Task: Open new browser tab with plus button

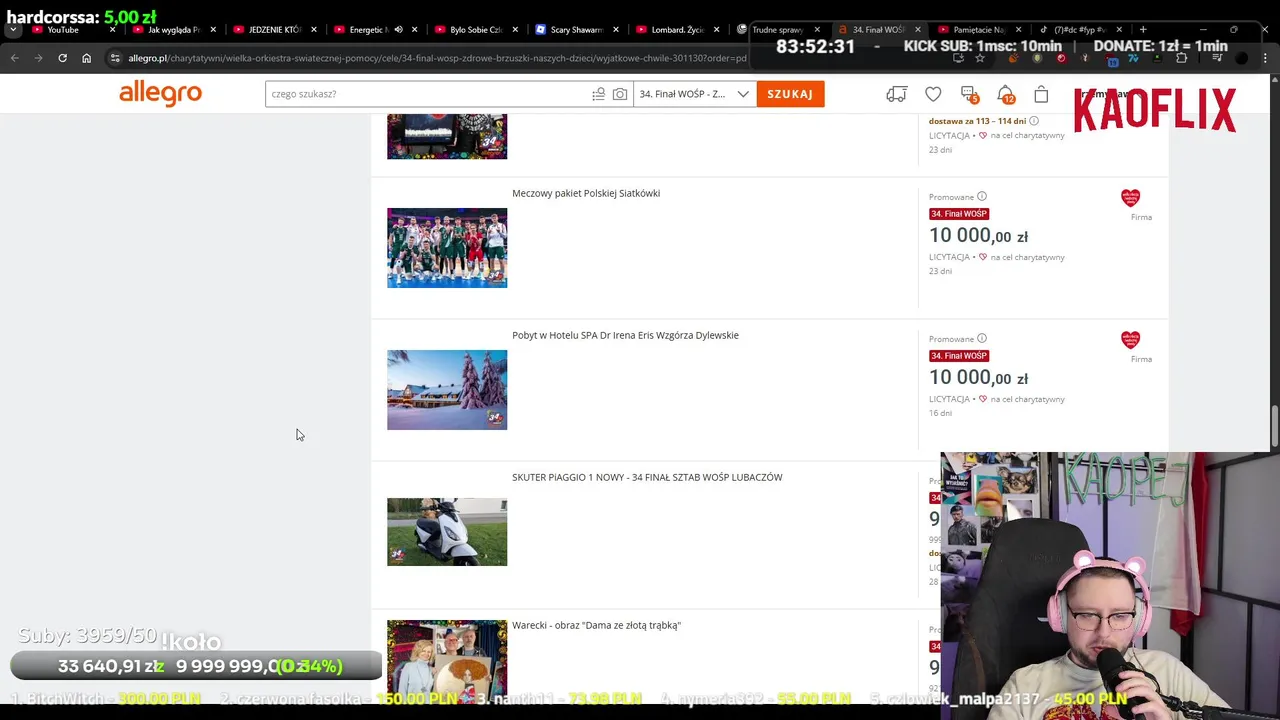Action: (x=1143, y=29)
